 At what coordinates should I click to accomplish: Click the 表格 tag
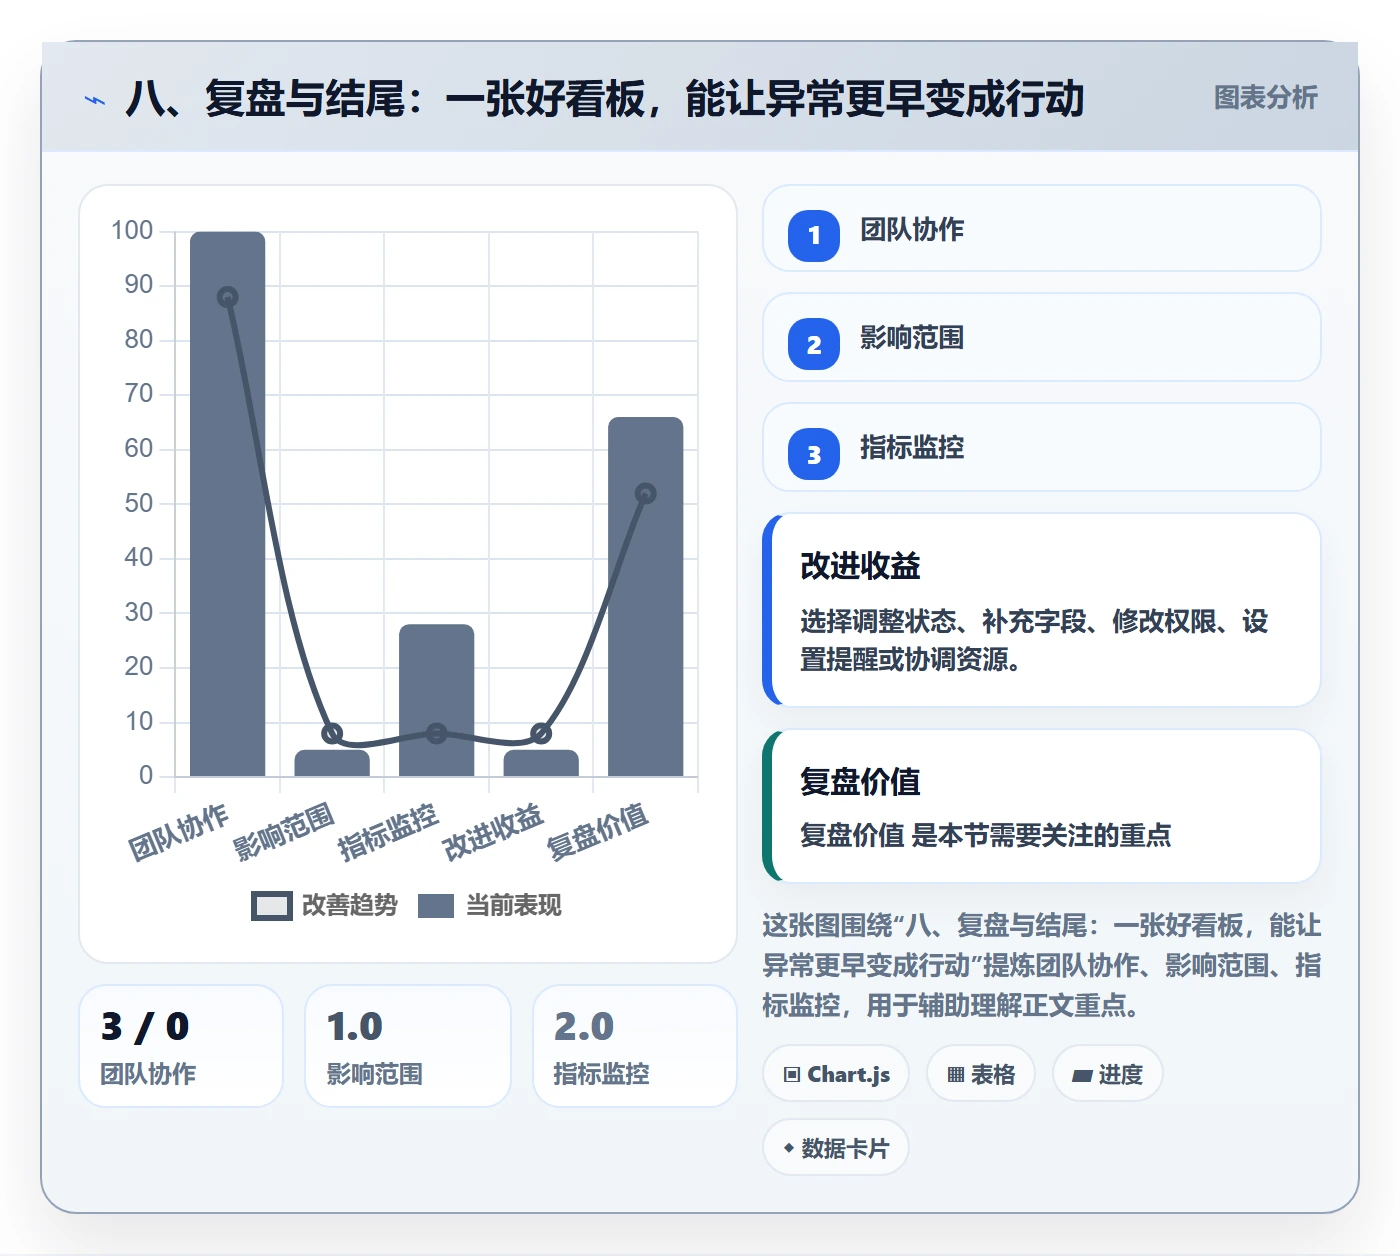(x=981, y=1074)
